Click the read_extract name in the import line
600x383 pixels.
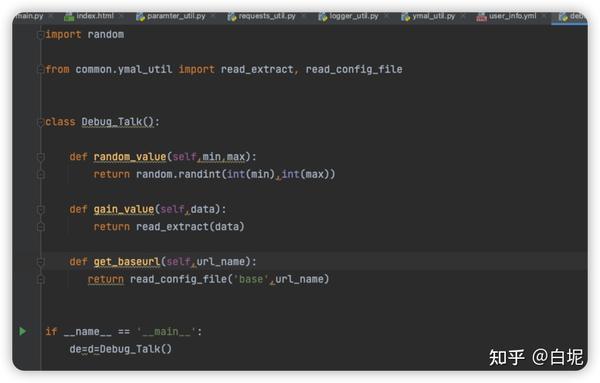point(257,70)
